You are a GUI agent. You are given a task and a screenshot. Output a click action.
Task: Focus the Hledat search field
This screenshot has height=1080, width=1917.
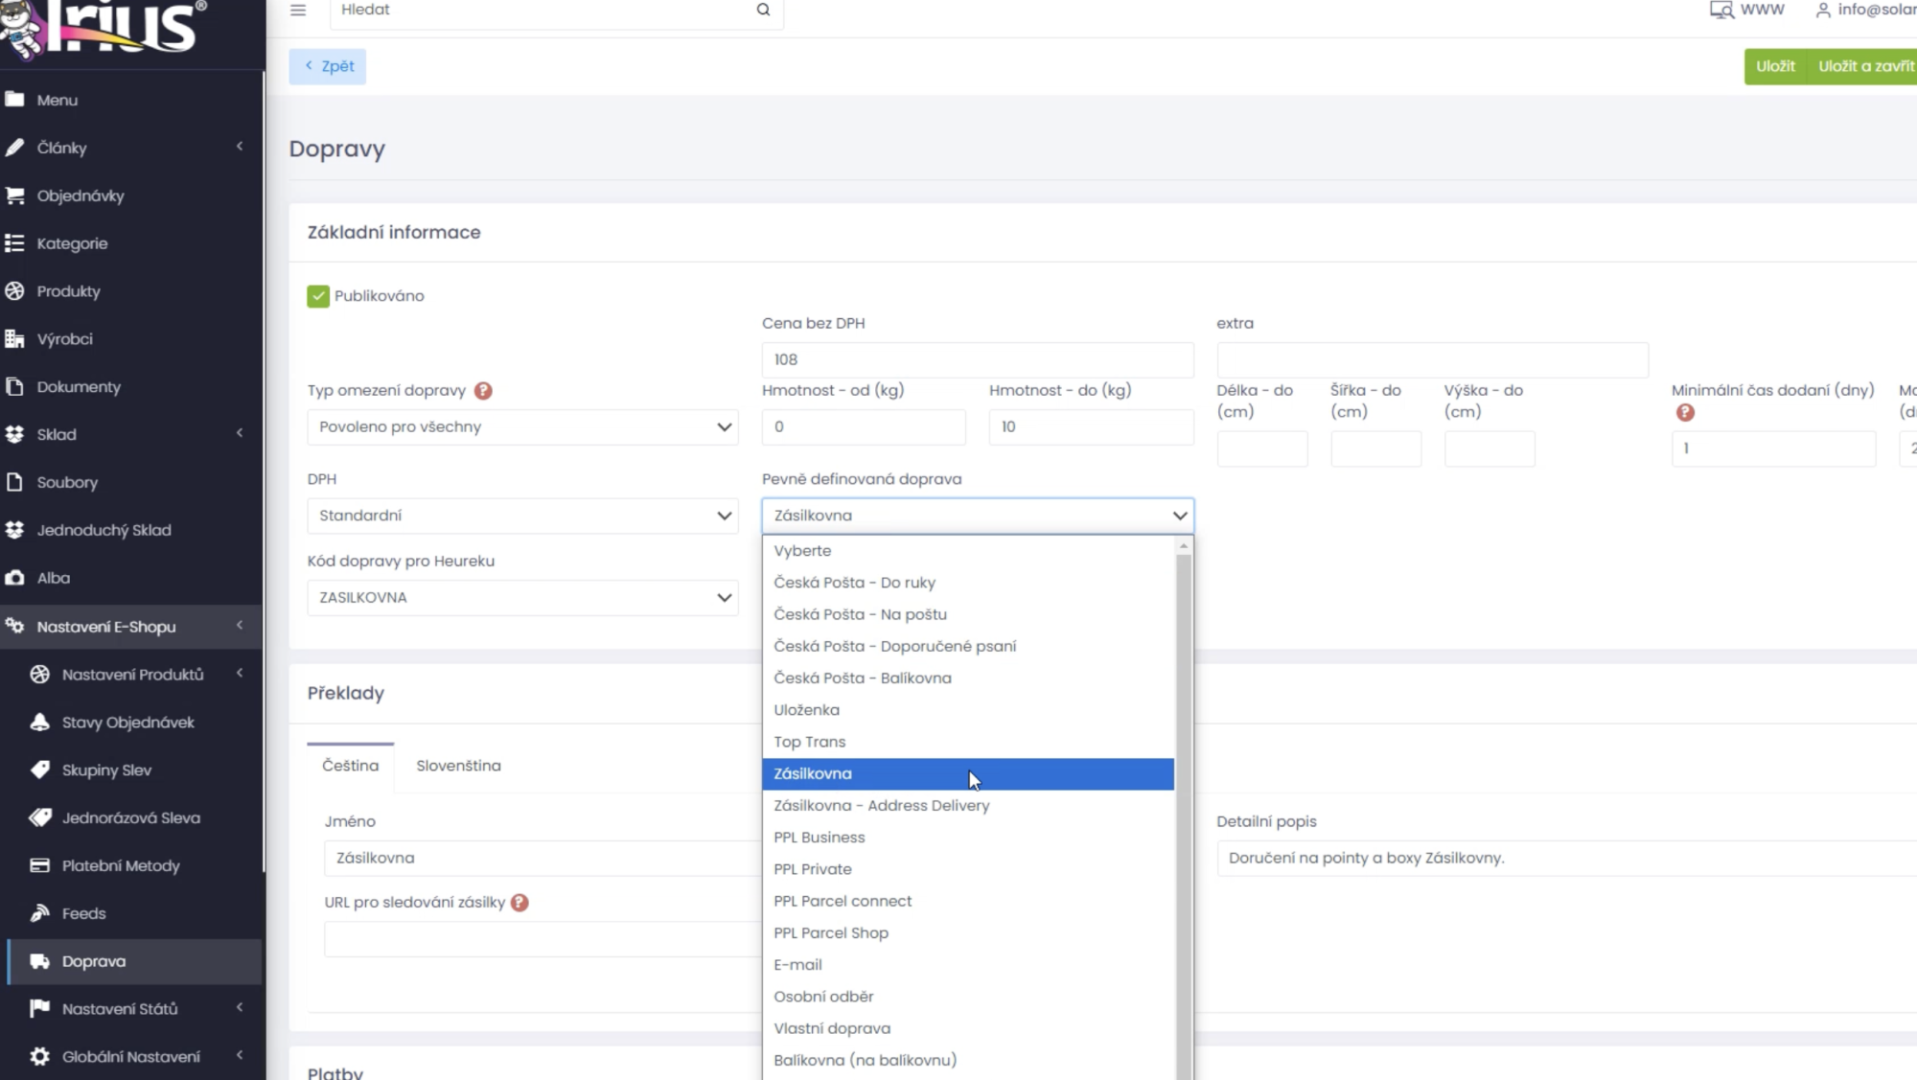pos(545,10)
